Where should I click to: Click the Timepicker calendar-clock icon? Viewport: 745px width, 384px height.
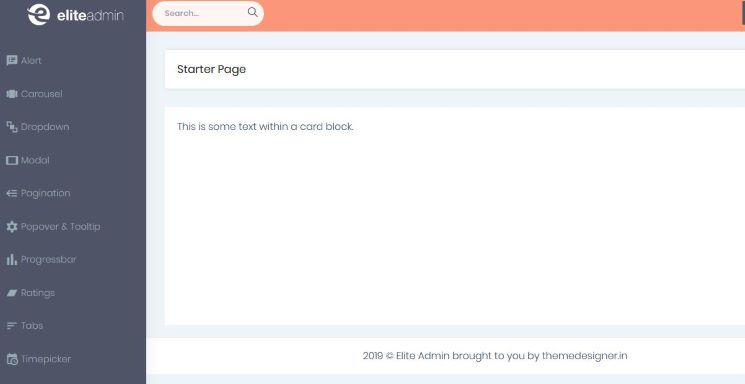[12, 359]
